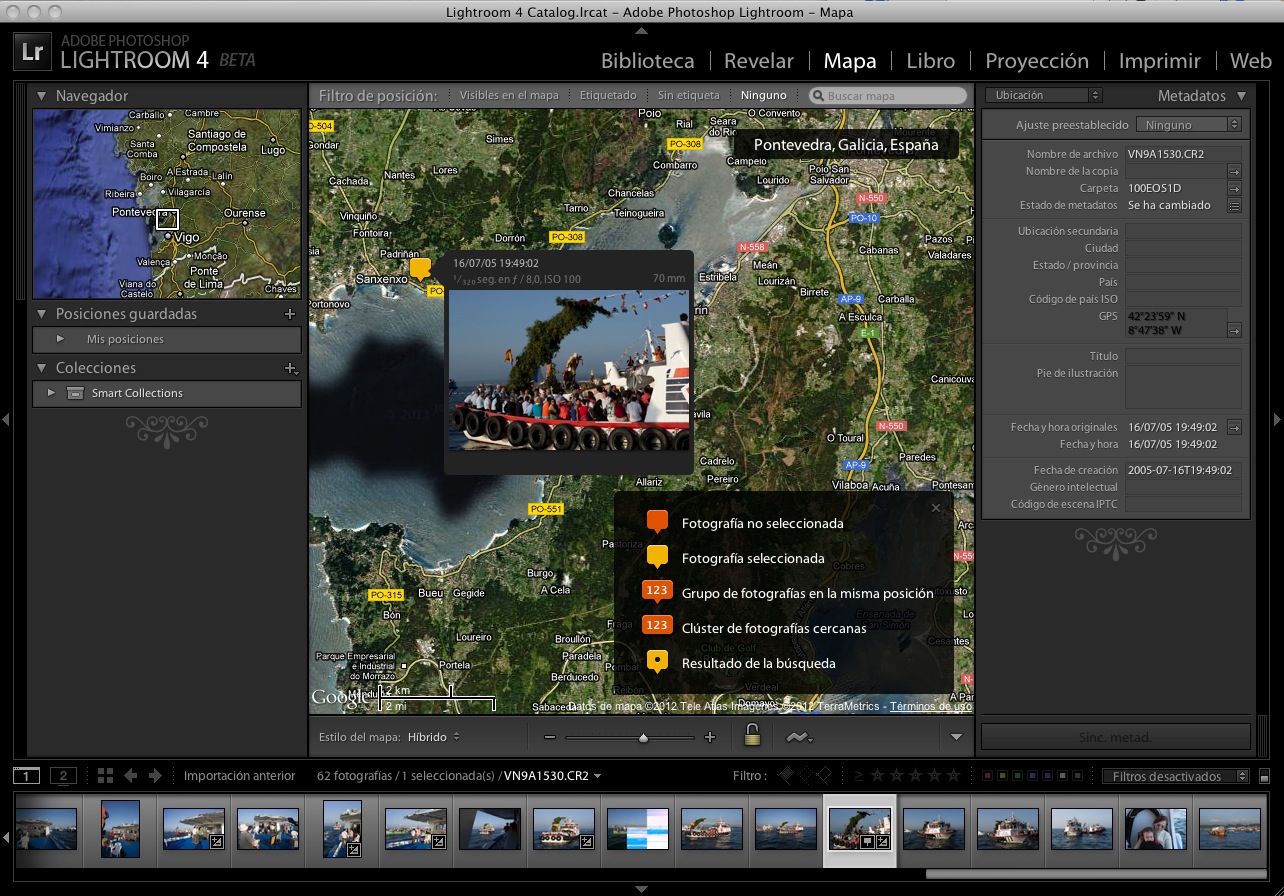This screenshot has height=896, width=1284.
Task: Collapse Posiciones guardadas panel
Action: [x=42, y=314]
